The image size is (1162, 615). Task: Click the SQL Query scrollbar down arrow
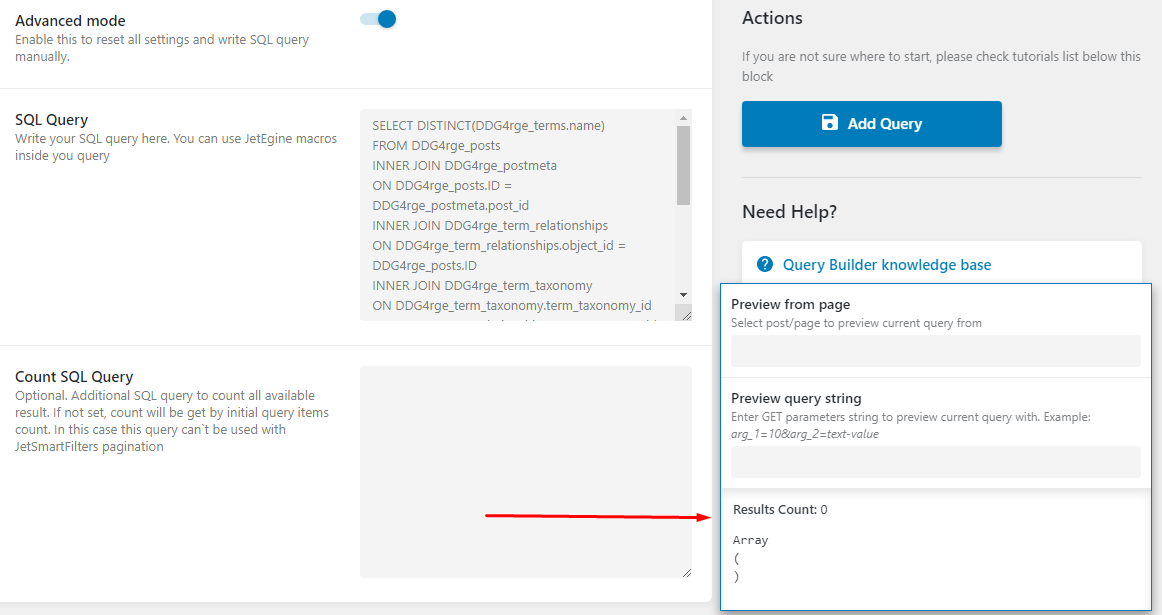point(683,295)
